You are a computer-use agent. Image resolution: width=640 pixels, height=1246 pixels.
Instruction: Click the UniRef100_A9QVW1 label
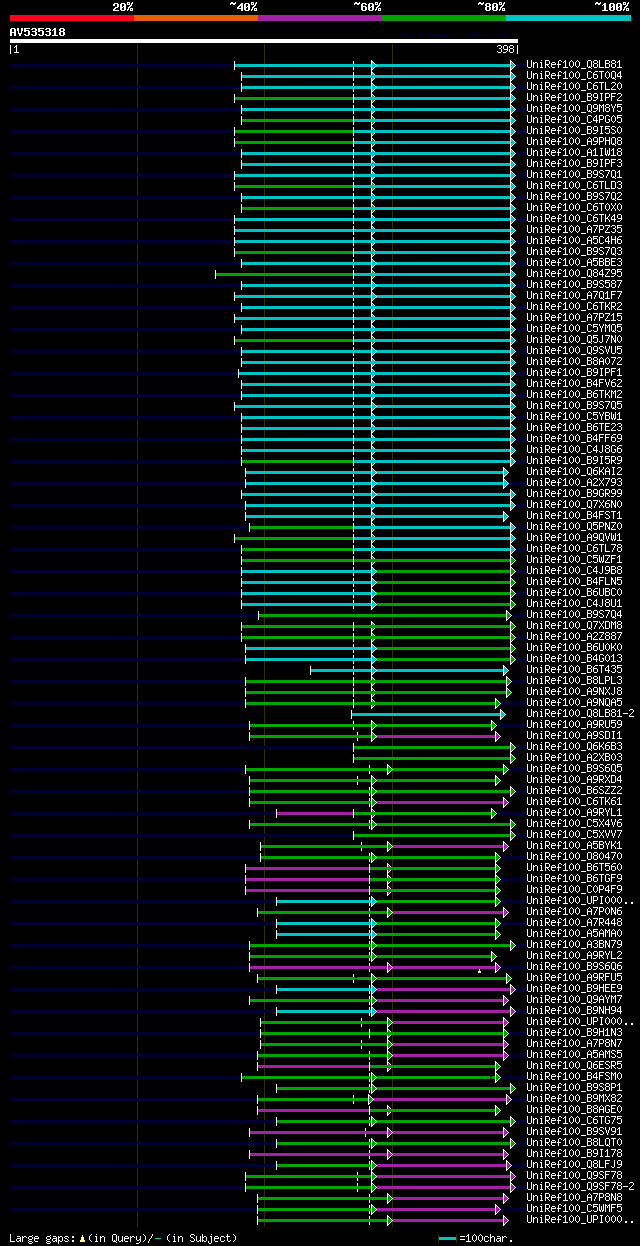(574, 537)
